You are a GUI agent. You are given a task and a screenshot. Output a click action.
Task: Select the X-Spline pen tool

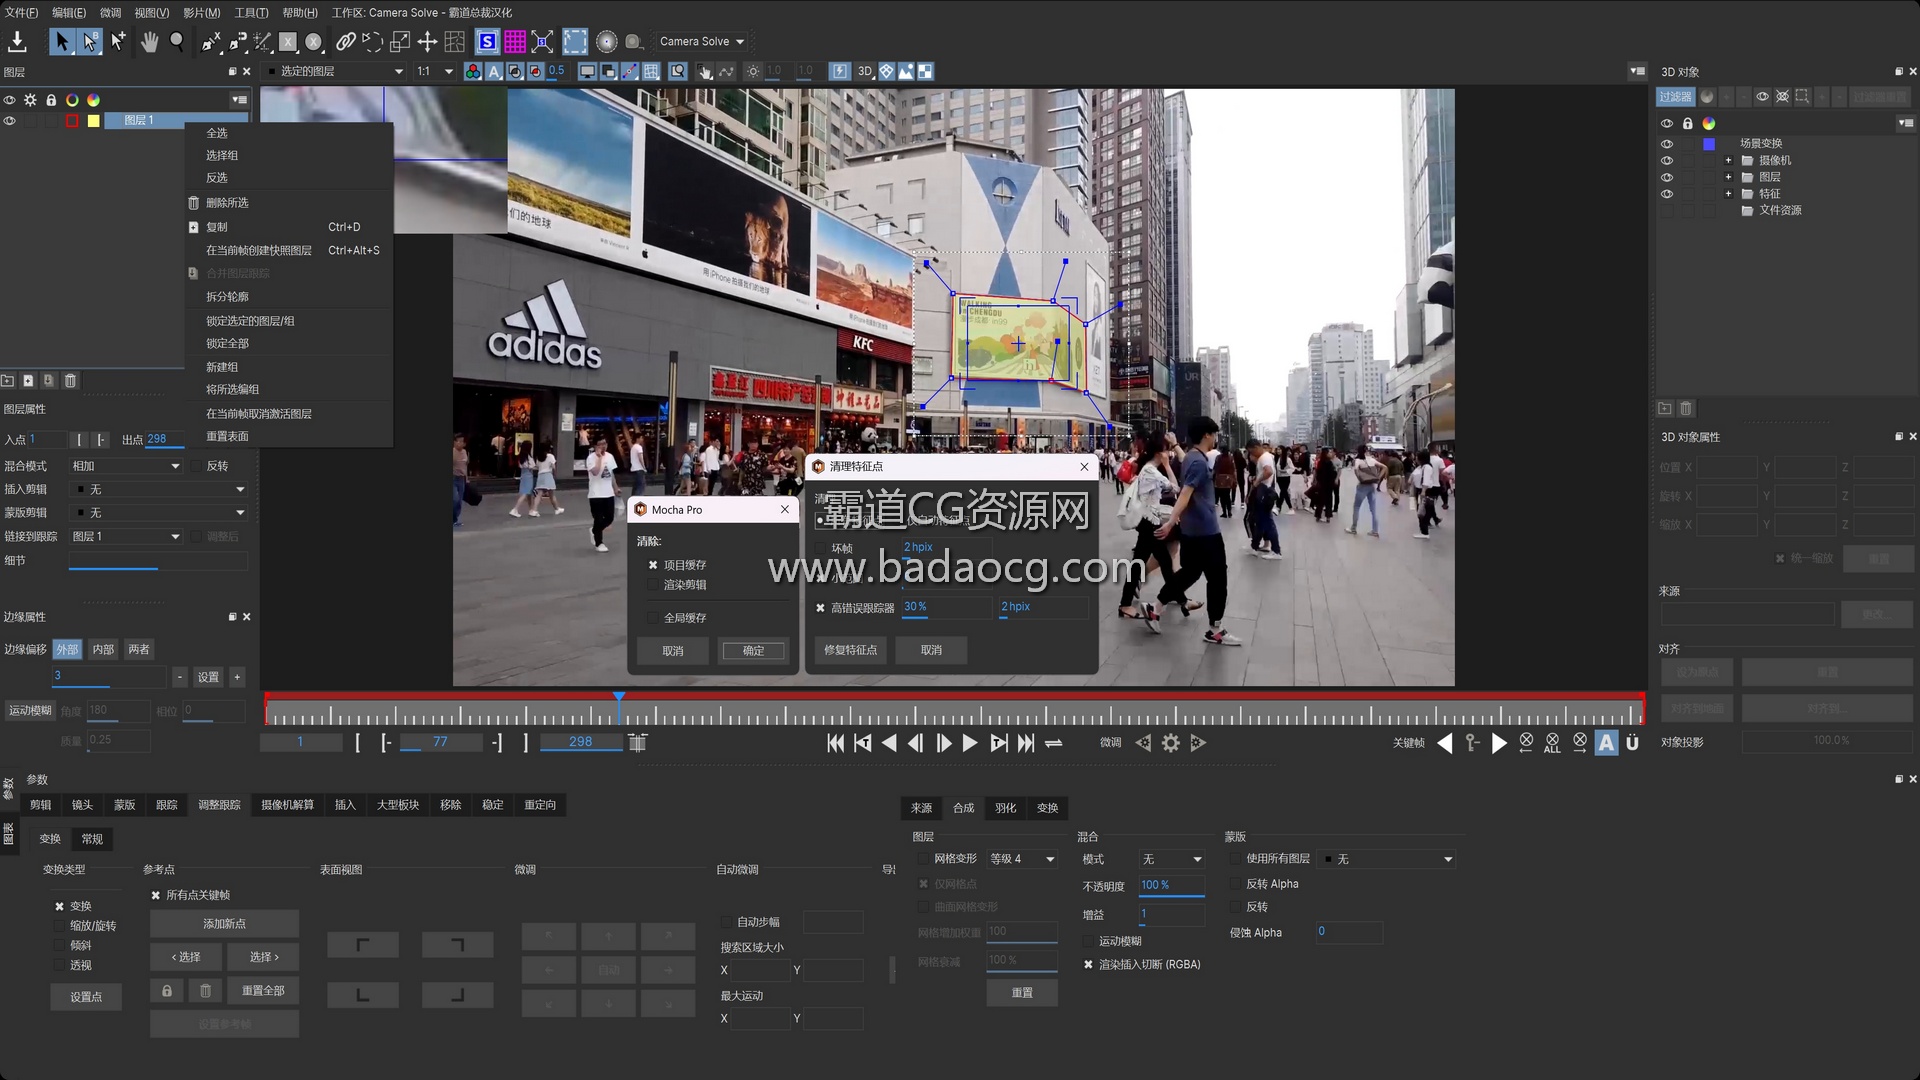[x=211, y=41]
